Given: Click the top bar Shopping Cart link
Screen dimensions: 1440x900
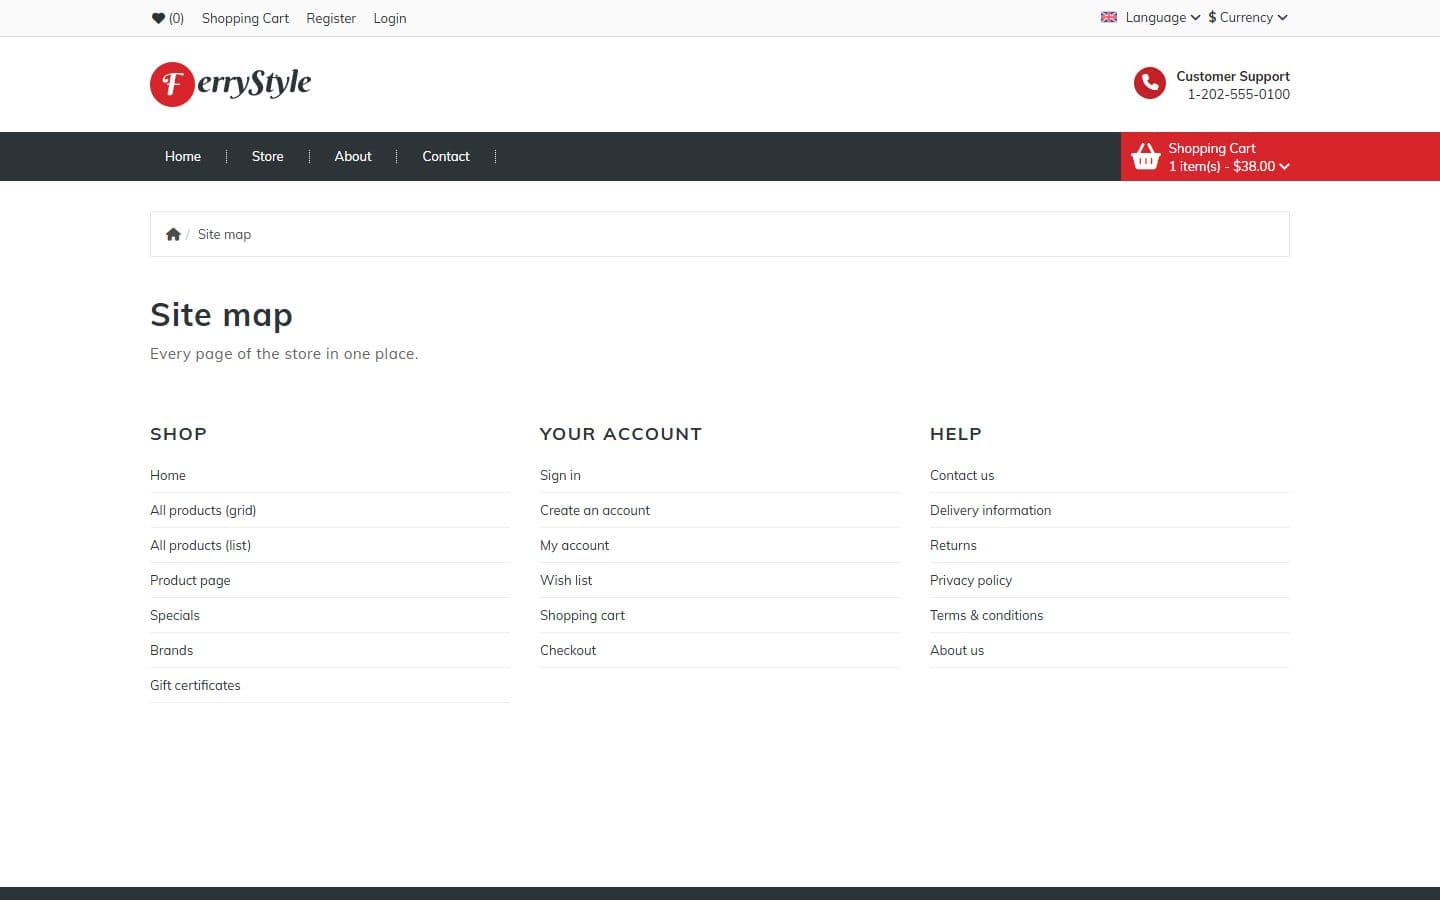Looking at the screenshot, I should pos(245,18).
